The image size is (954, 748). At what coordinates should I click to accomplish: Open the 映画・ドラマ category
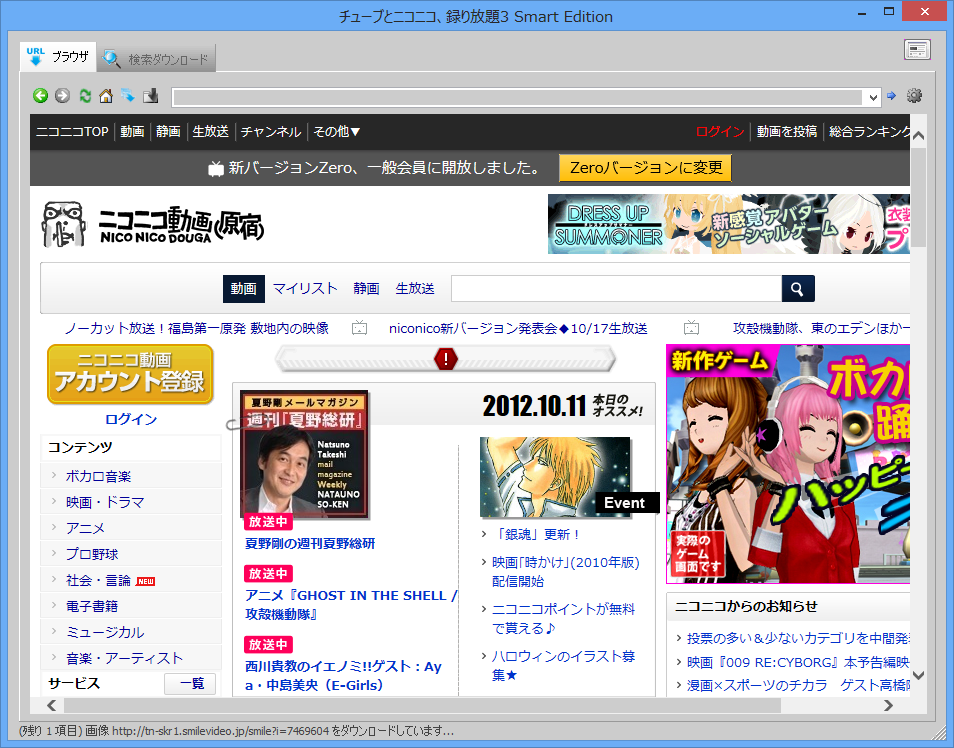click(105, 502)
